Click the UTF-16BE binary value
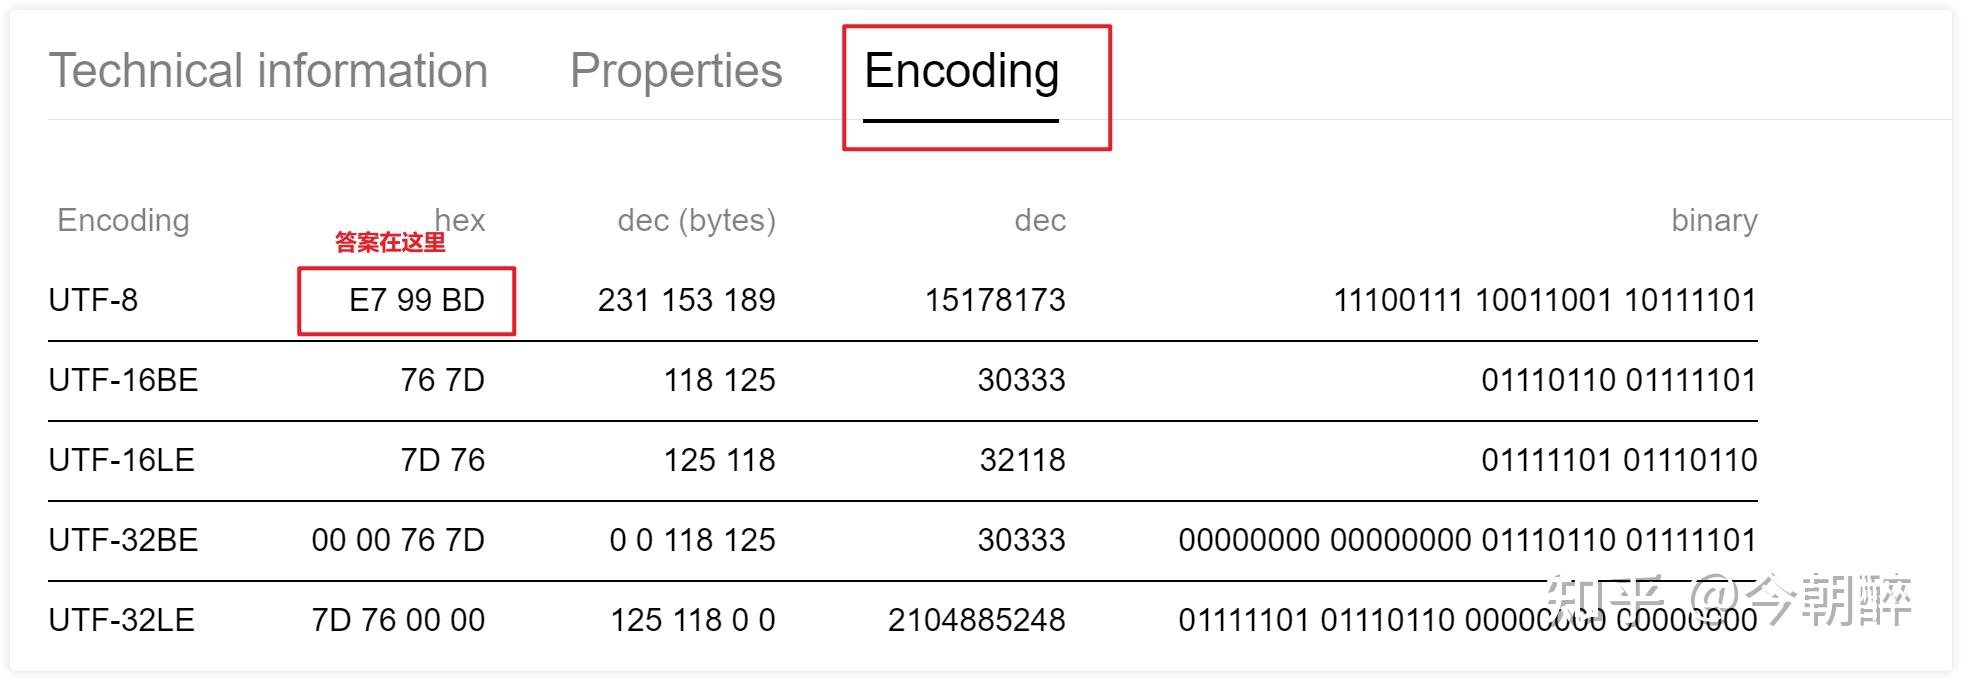The width and height of the screenshot is (1962, 681). pyautogui.click(x=1618, y=380)
